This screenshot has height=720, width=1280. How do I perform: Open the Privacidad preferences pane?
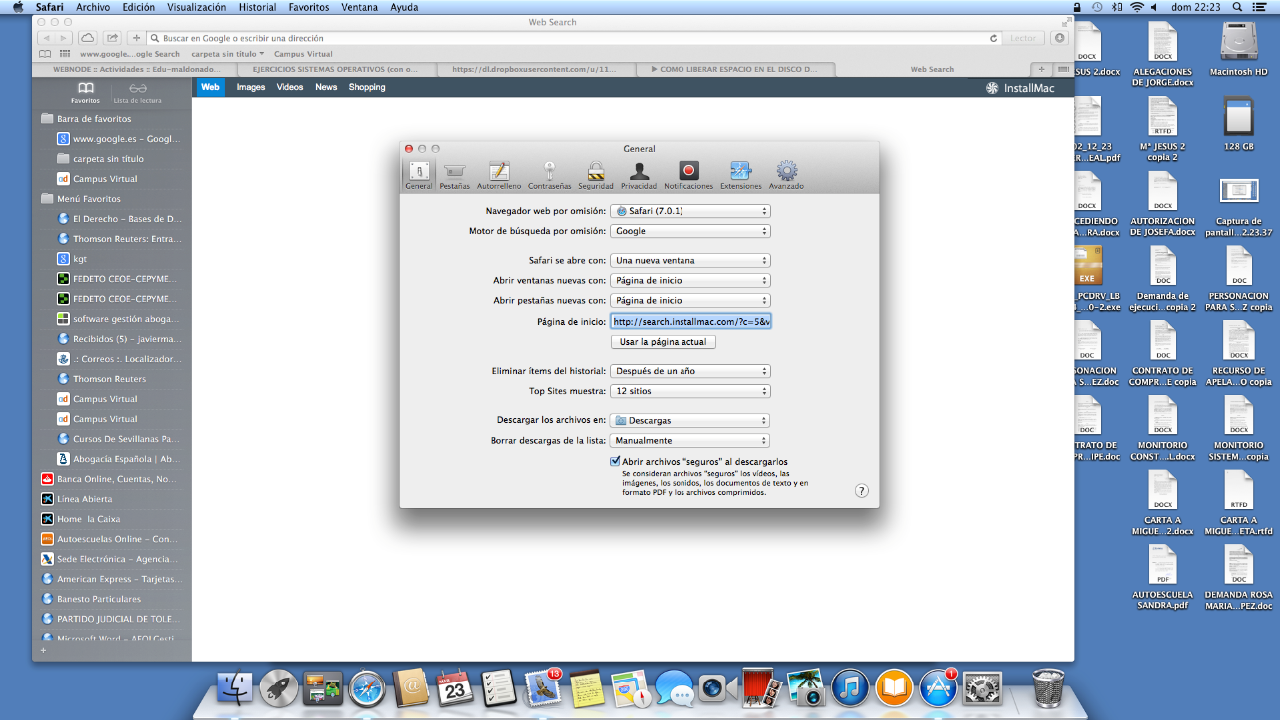click(639, 173)
